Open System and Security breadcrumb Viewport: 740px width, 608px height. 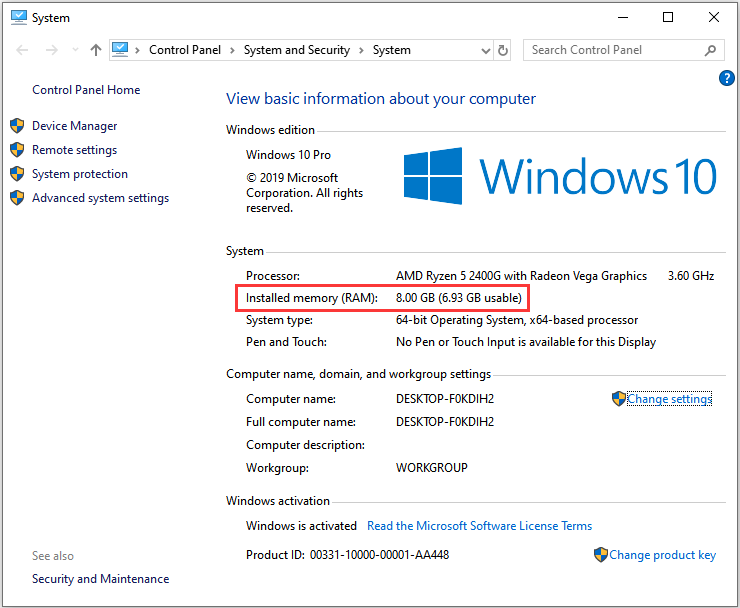point(297,50)
